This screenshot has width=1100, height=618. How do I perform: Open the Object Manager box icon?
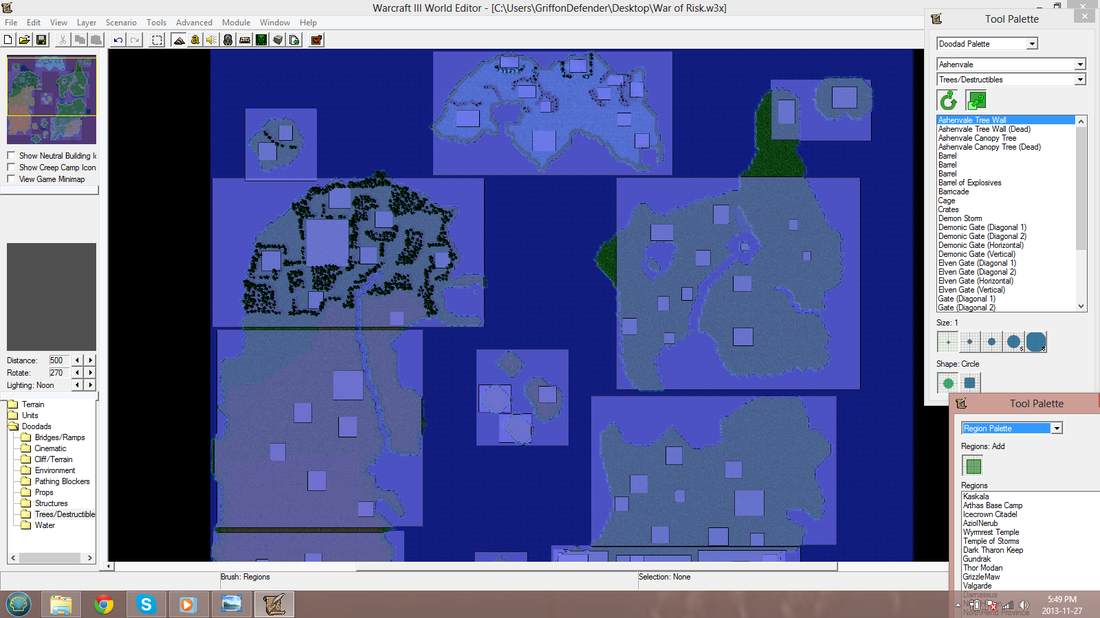[278, 40]
